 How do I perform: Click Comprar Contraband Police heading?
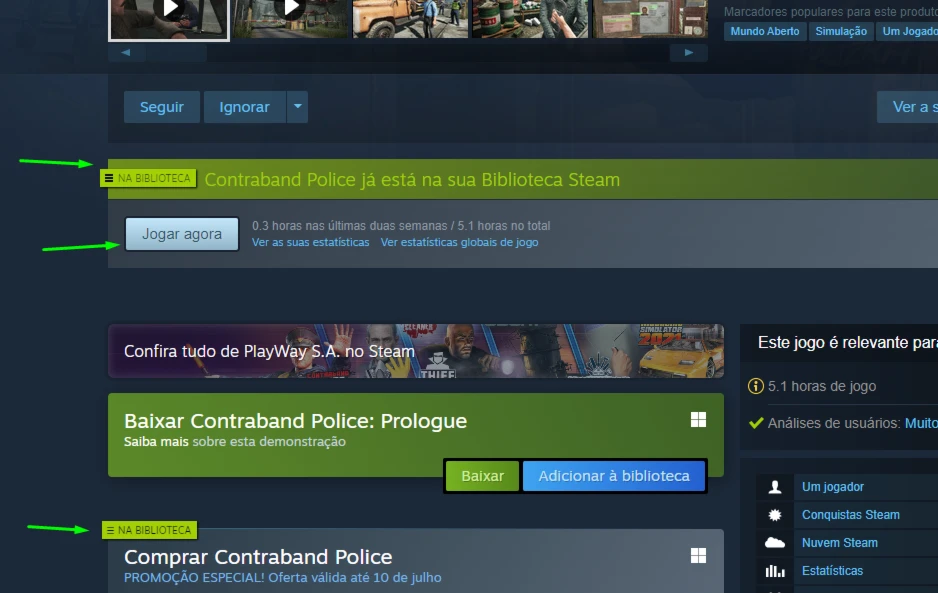tap(258, 557)
